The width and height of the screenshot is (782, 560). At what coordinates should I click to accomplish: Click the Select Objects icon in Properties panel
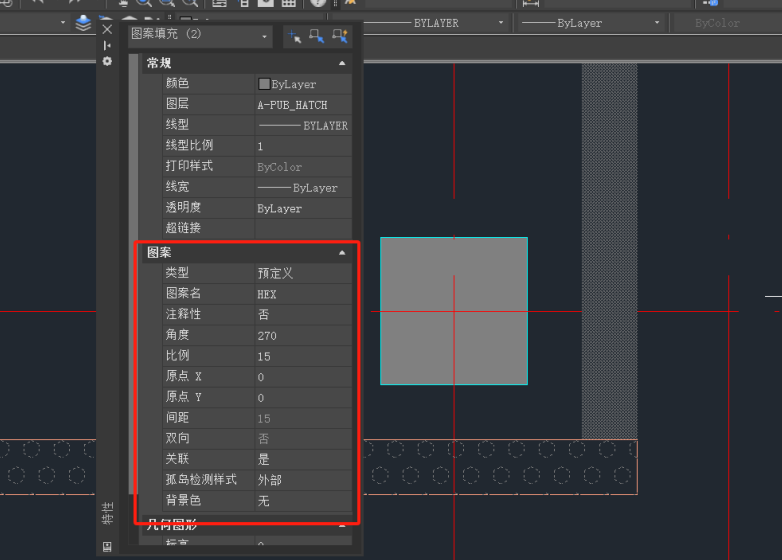click(x=317, y=37)
